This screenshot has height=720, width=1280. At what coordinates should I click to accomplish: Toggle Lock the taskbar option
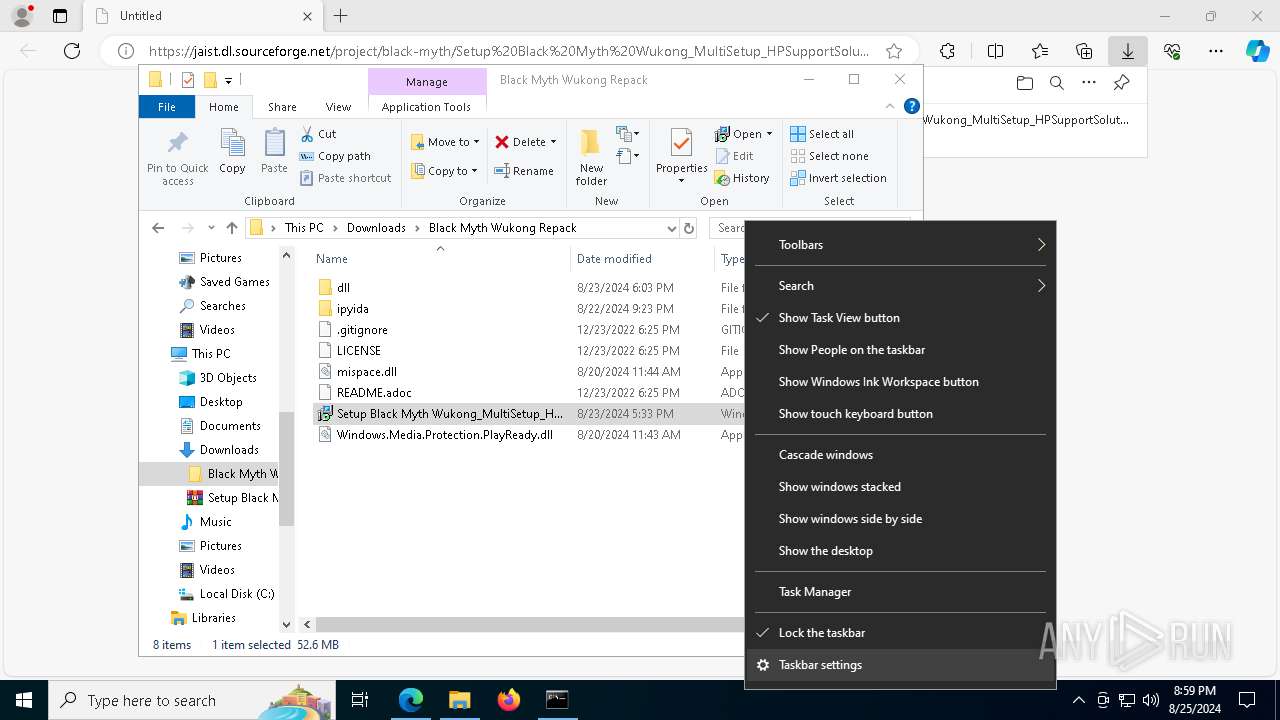pos(900,633)
